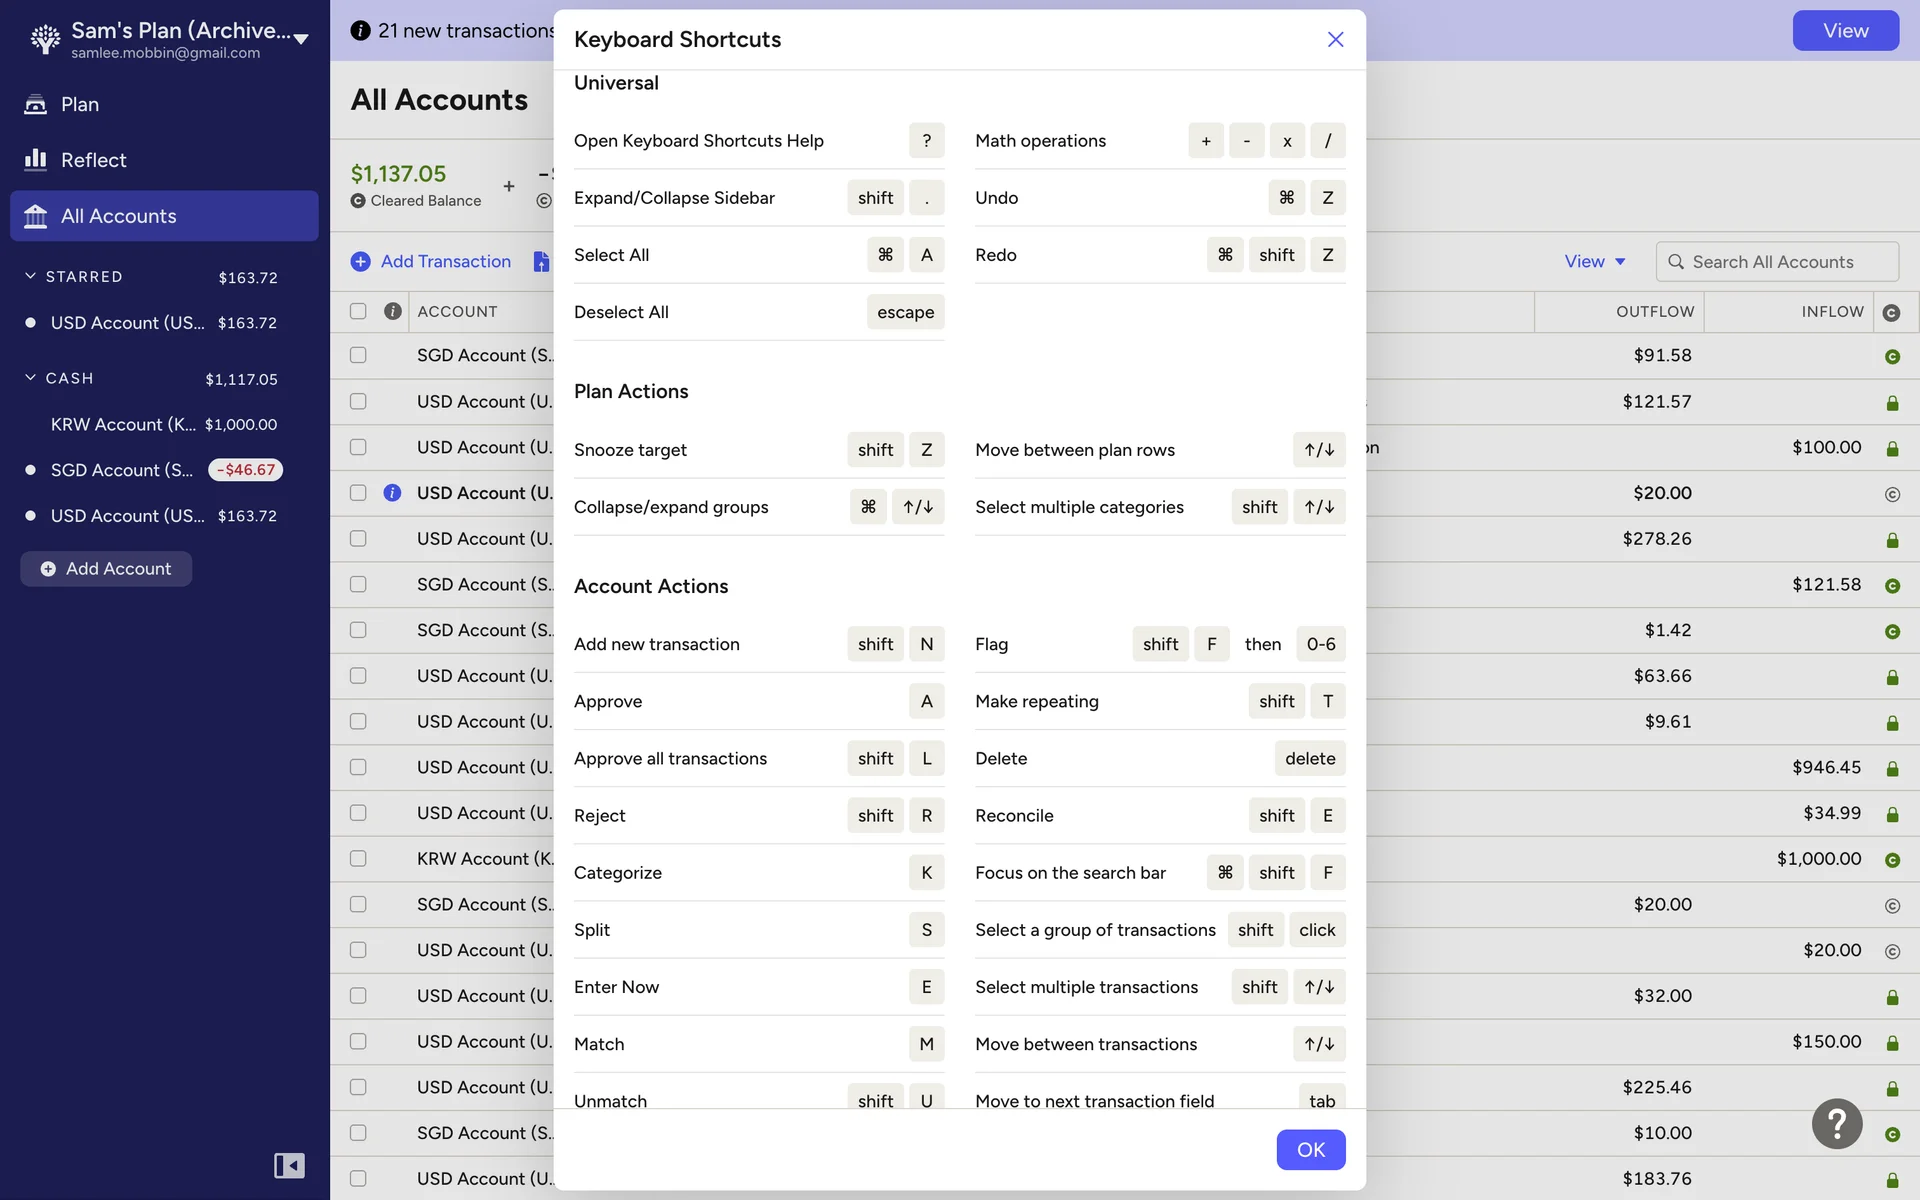
Task: Click the Search All Accounts field
Action: (1776, 261)
